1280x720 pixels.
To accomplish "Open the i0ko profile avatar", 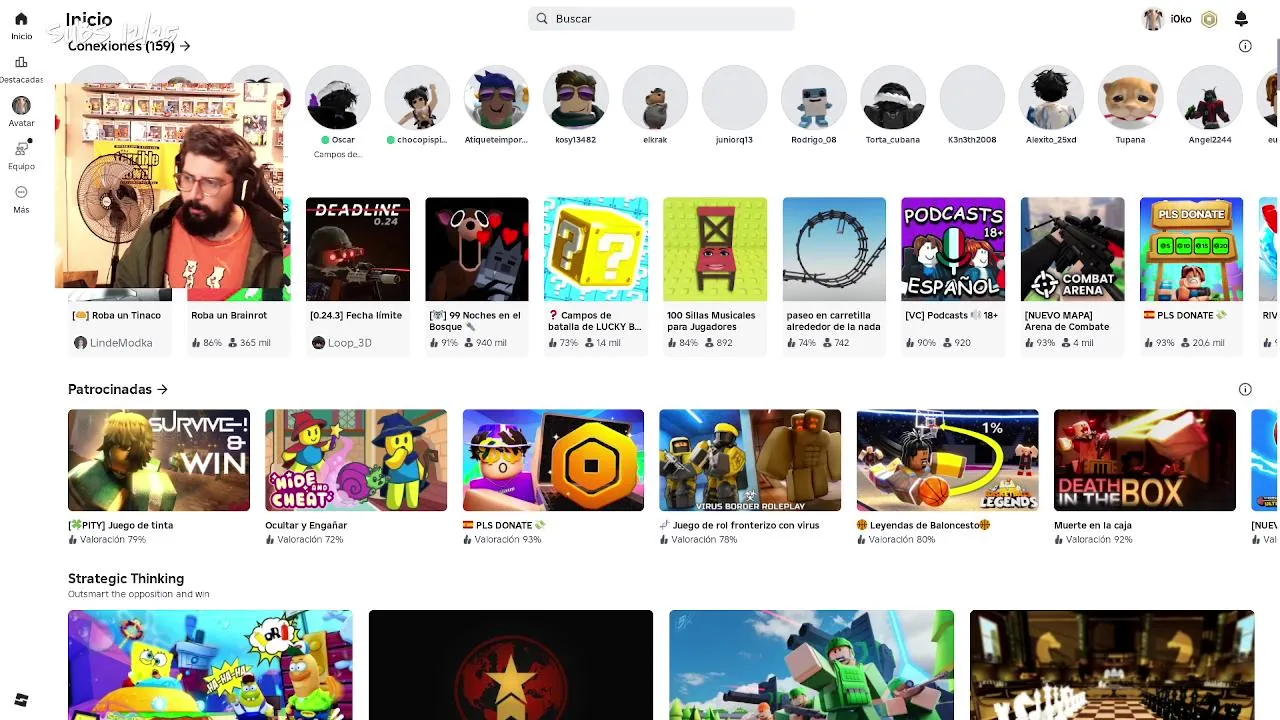I will [x=1153, y=19].
